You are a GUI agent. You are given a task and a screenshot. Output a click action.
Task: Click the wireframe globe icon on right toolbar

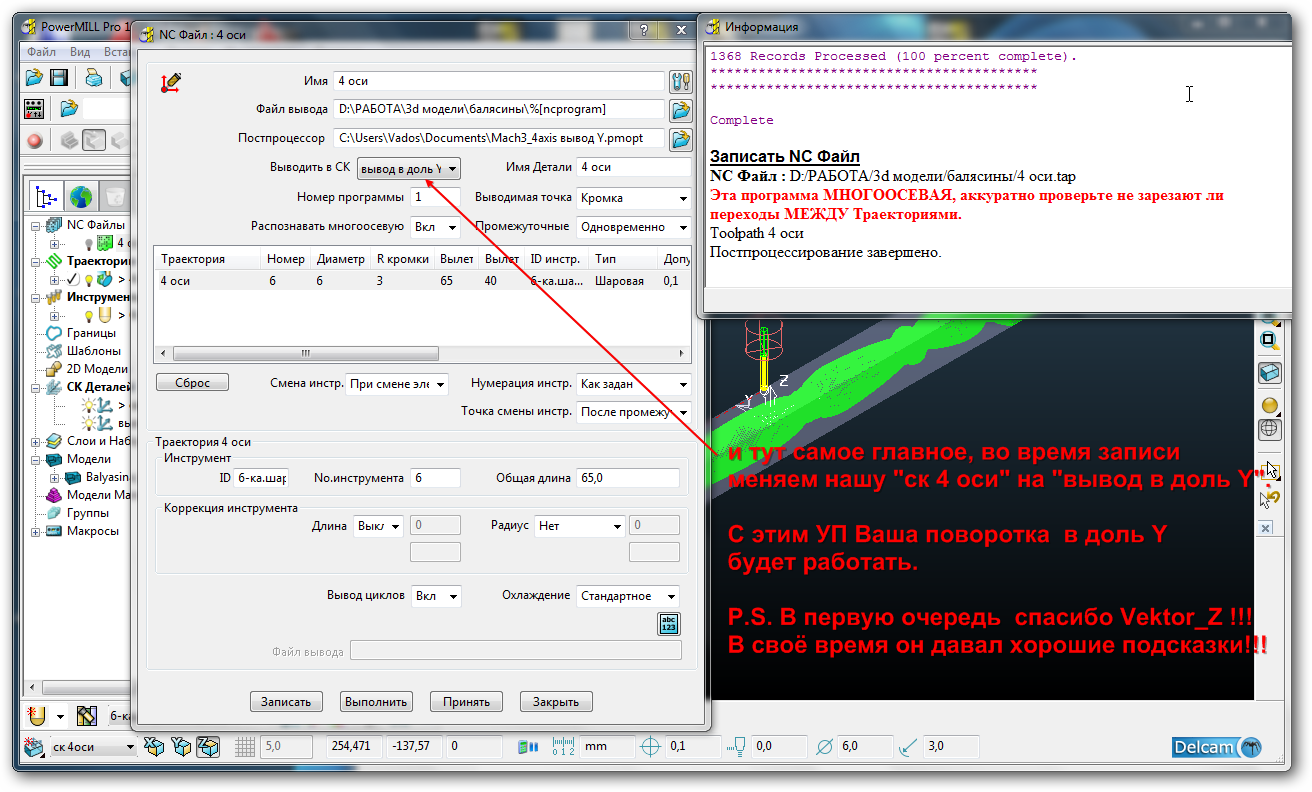pyautogui.click(x=1269, y=429)
